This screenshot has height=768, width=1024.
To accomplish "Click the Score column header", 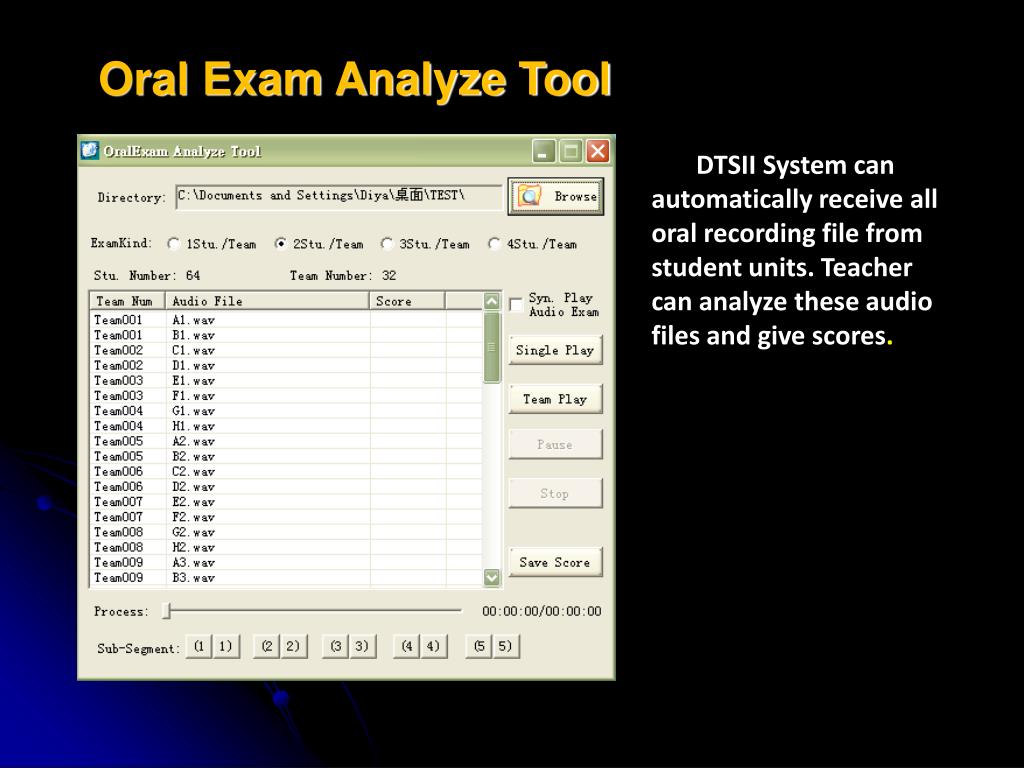I will [x=408, y=301].
